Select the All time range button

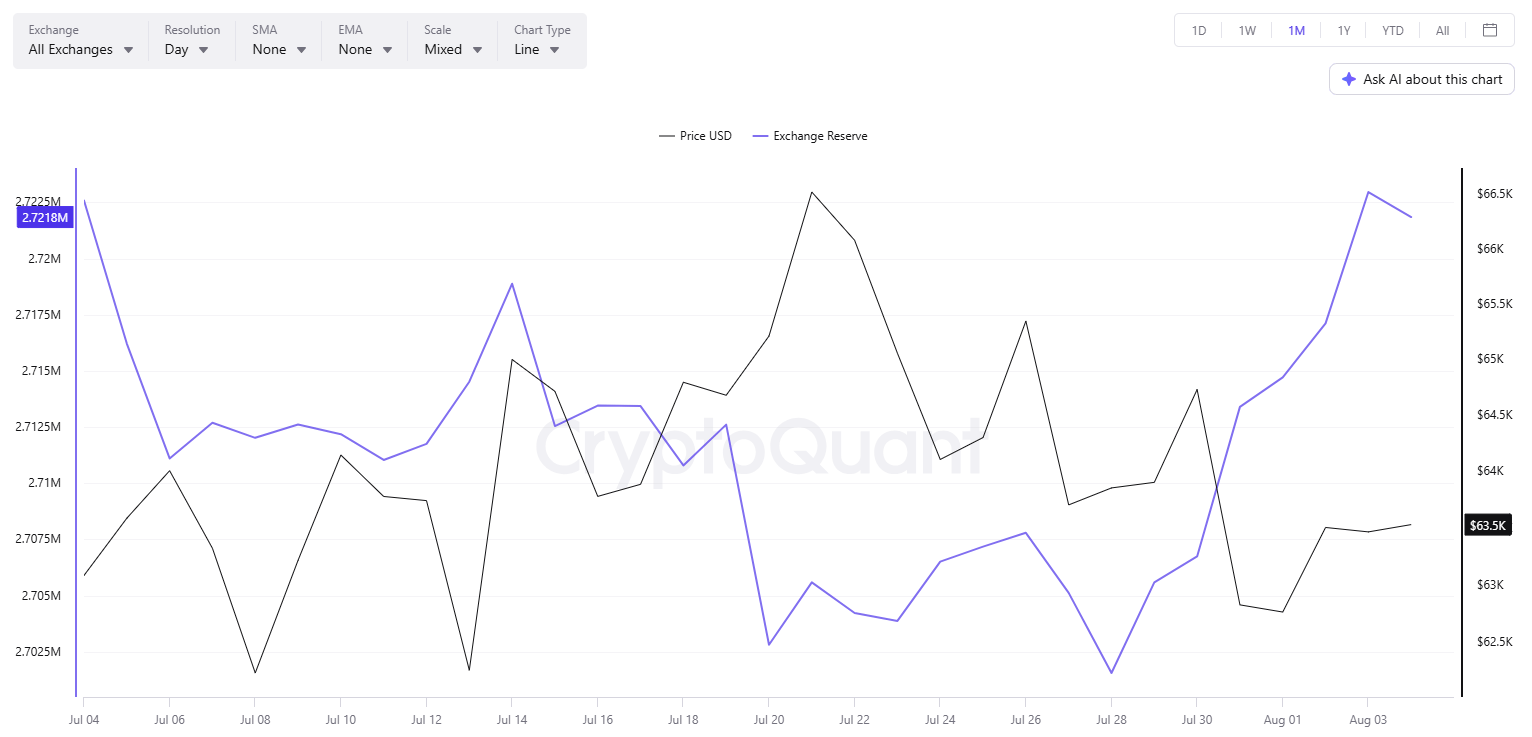(x=1442, y=30)
